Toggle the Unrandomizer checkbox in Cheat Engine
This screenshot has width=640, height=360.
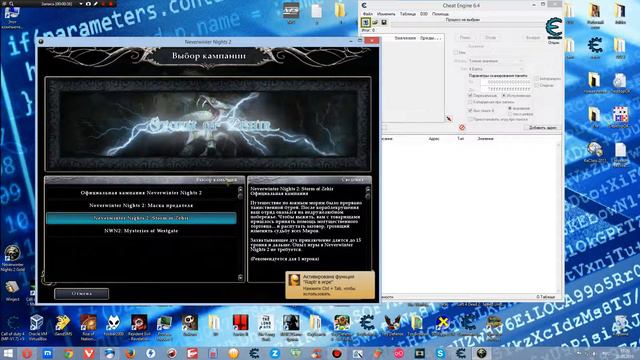(x=537, y=78)
